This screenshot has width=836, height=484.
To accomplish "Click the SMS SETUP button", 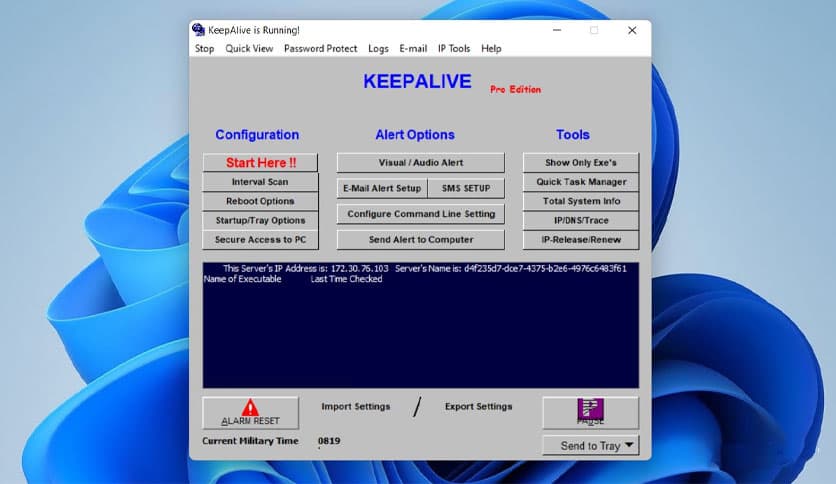I will (466, 188).
